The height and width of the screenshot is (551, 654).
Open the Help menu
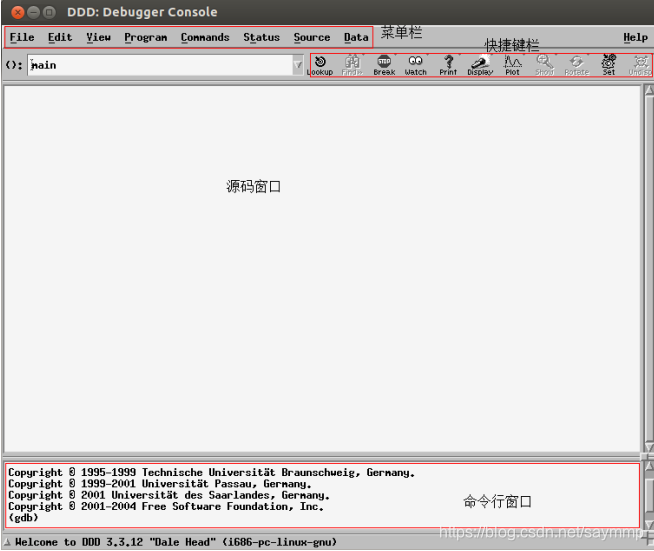point(636,38)
